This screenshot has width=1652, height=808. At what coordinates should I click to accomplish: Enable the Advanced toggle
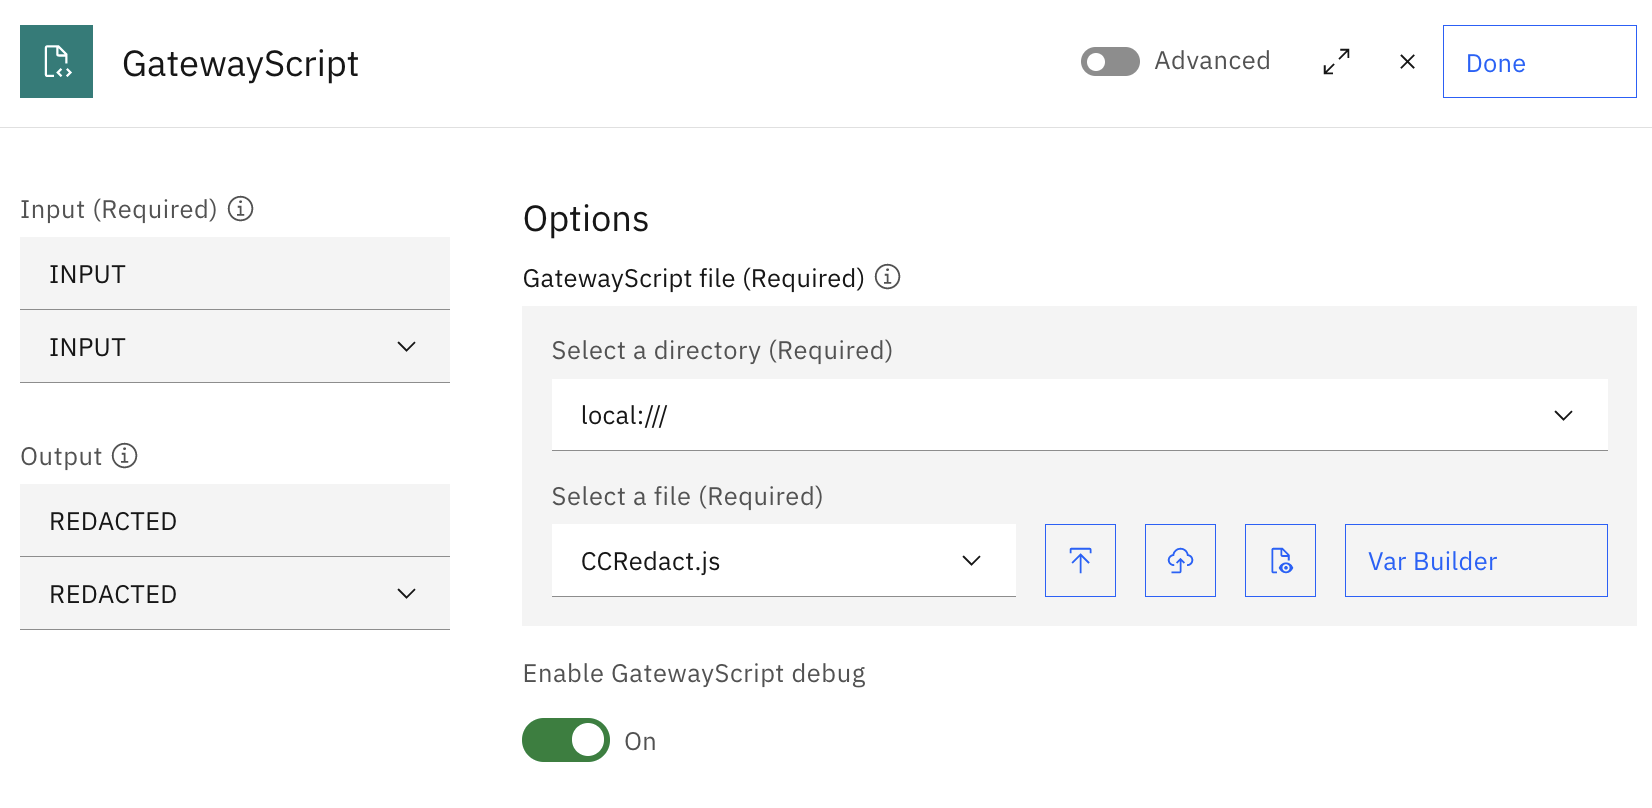[x=1110, y=62]
